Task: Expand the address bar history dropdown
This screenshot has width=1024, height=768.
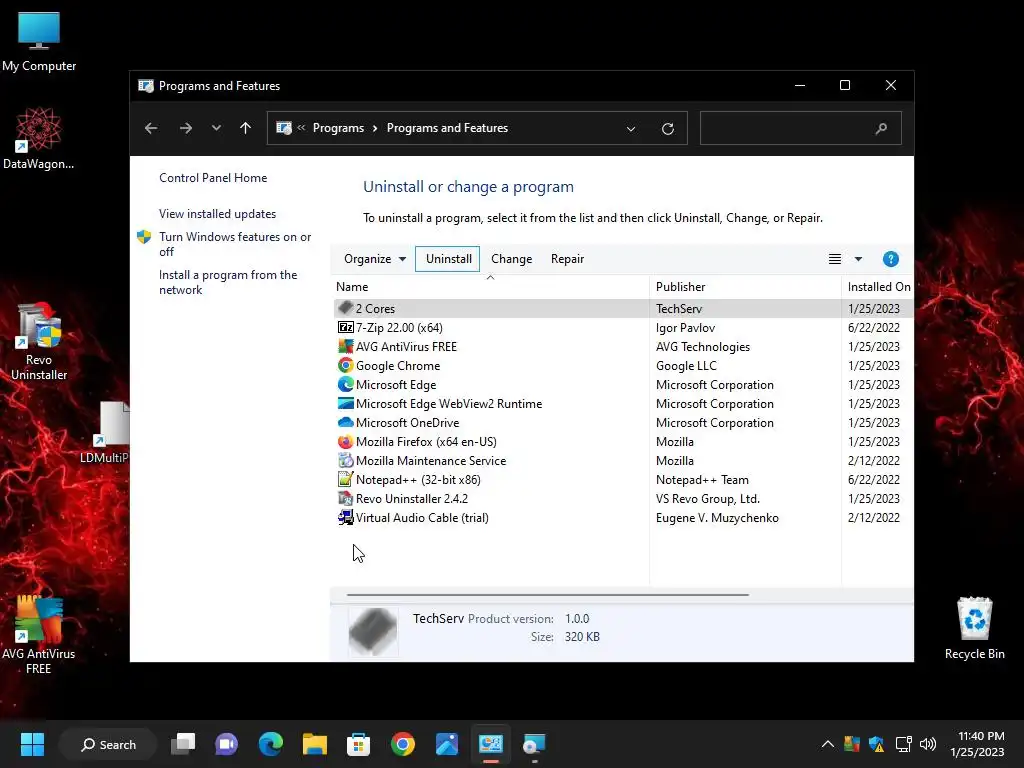Action: pyautogui.click(x=631, y=129)
